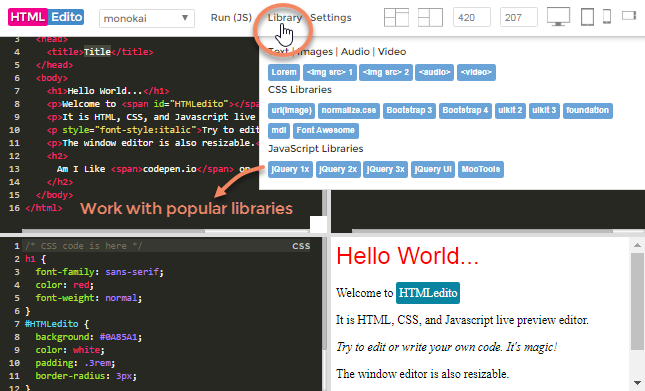Switch to desktop monitor preview icon

coord(558,17)
